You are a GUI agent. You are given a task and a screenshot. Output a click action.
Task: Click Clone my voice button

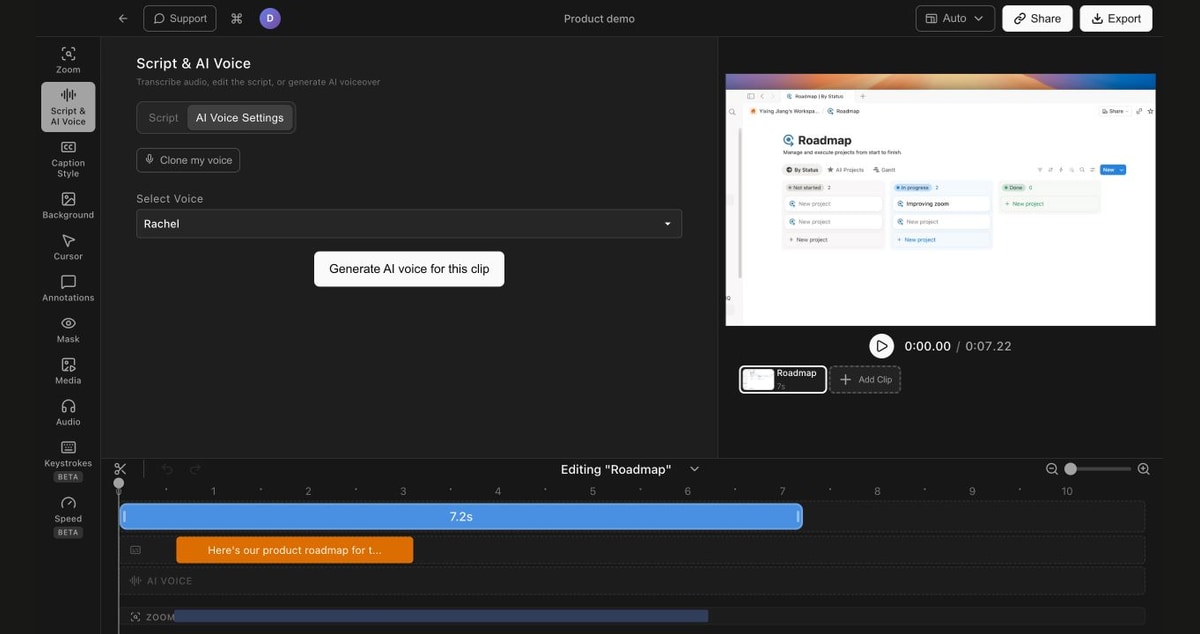(188, 160)
